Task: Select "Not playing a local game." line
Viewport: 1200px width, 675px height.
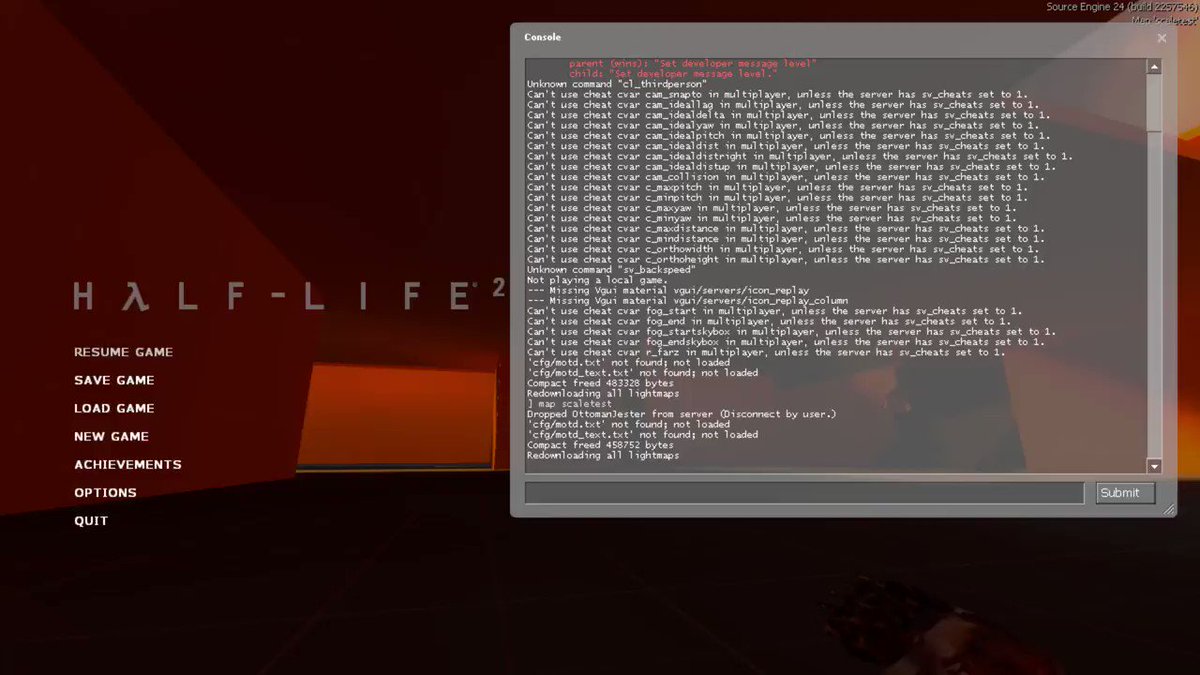Action: [596, 280]
